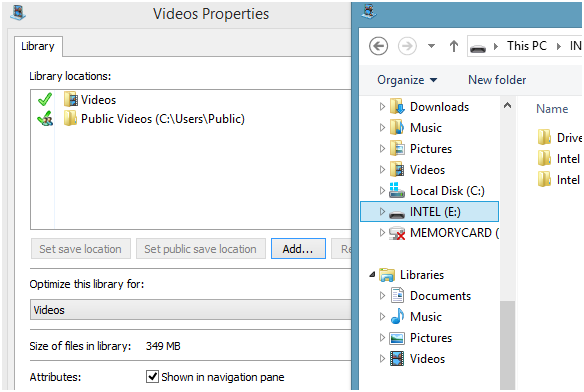The image size is (584, 392).
Task: Click Set public save location button
Action: pyautogui.click(x=200, y=249)
